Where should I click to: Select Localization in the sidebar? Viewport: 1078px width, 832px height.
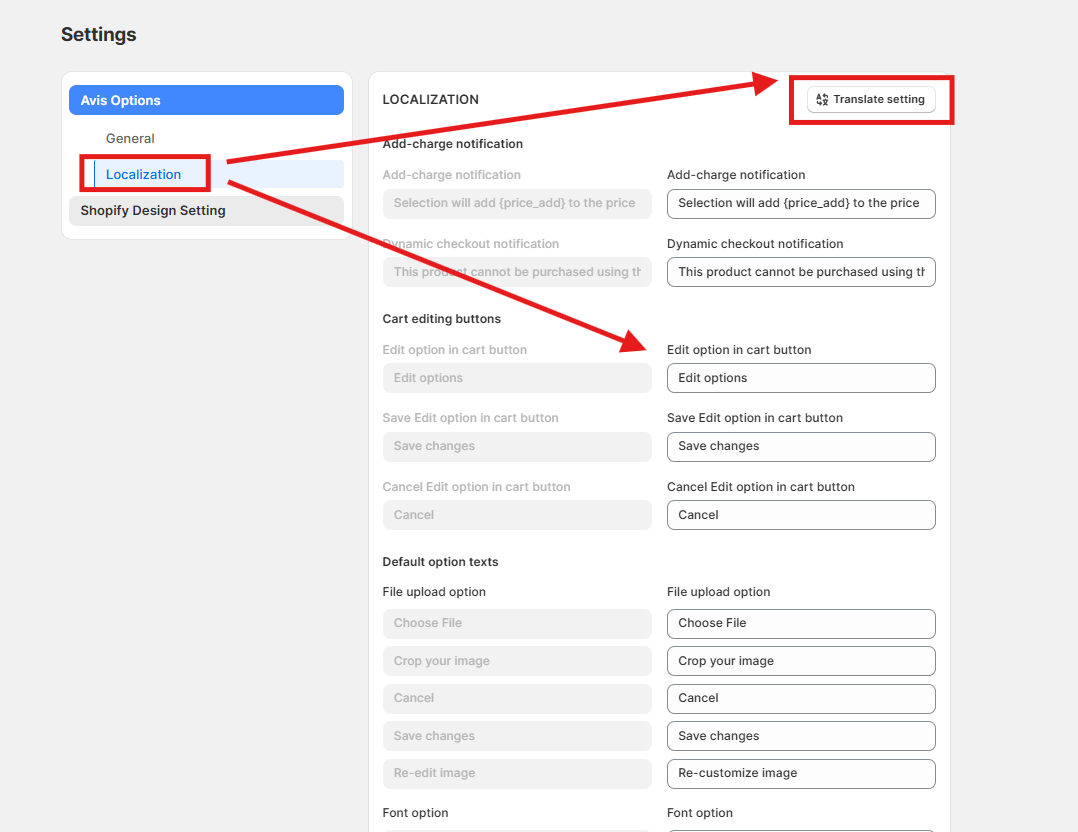pyautogui.click(x=144, y=174)
